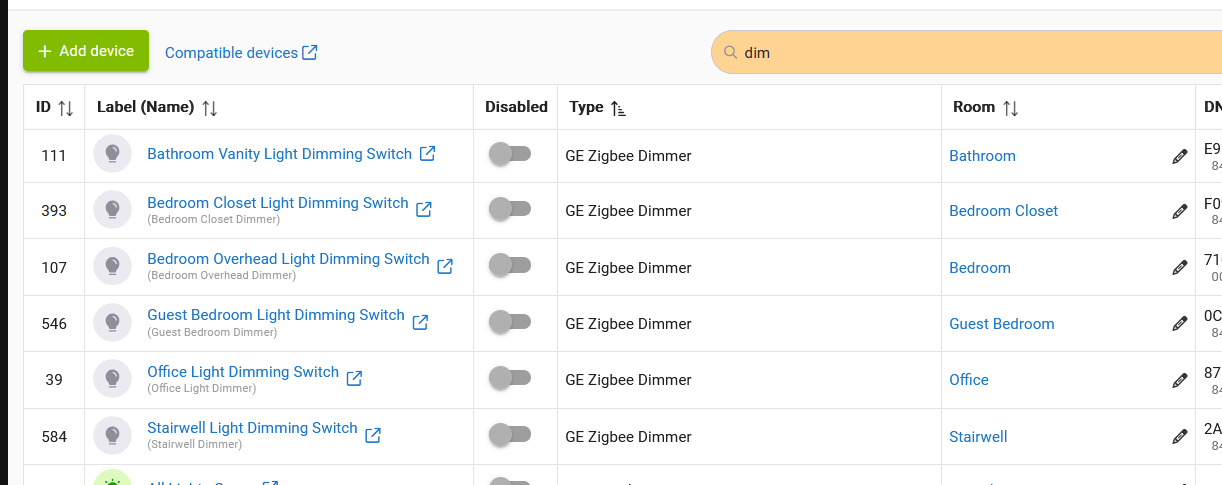Open the Bedroom Closet room link

pos(1003,211)
